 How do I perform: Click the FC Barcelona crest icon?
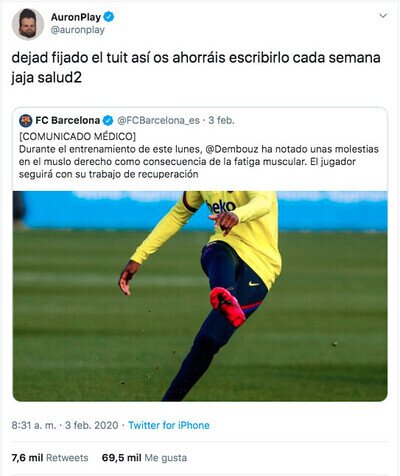tap(26, 121)
